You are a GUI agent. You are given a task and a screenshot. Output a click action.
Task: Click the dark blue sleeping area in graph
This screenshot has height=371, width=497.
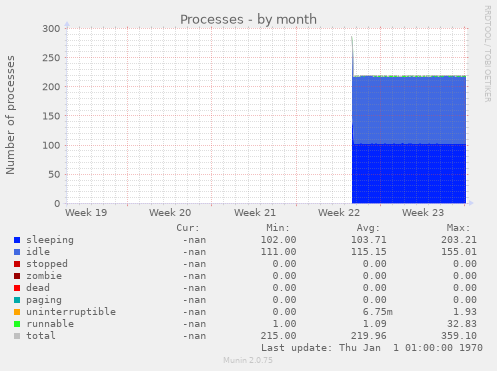point(409,173)
